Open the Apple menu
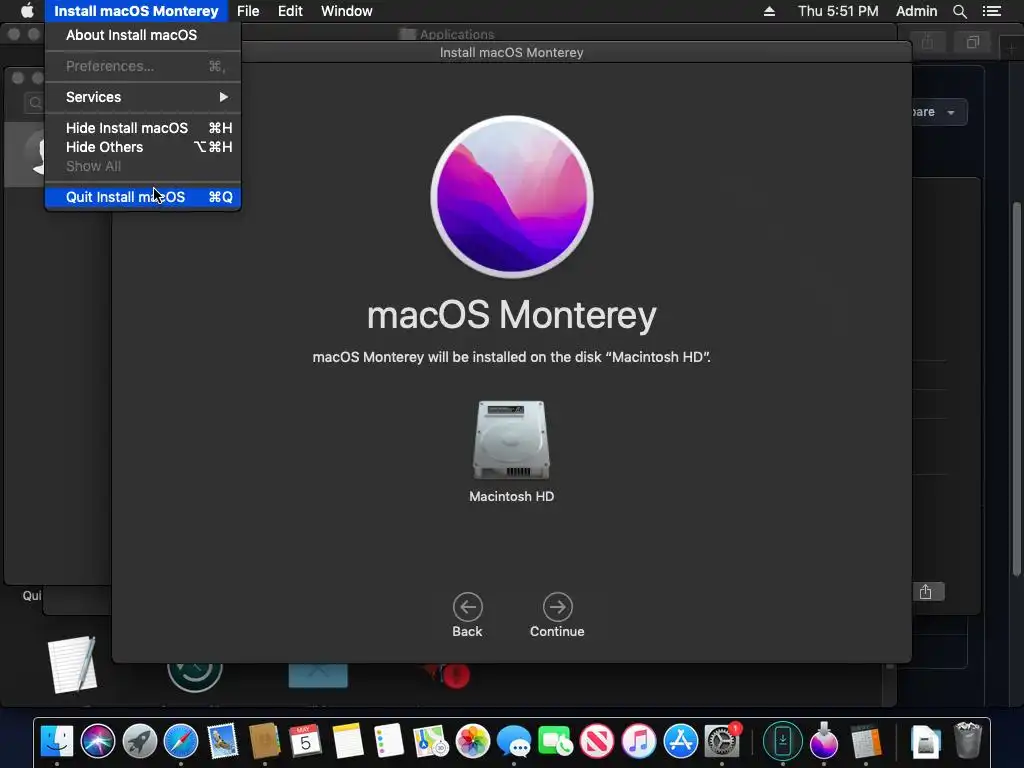The width and height of the screenshot is (1024, 768). (27, 11)
